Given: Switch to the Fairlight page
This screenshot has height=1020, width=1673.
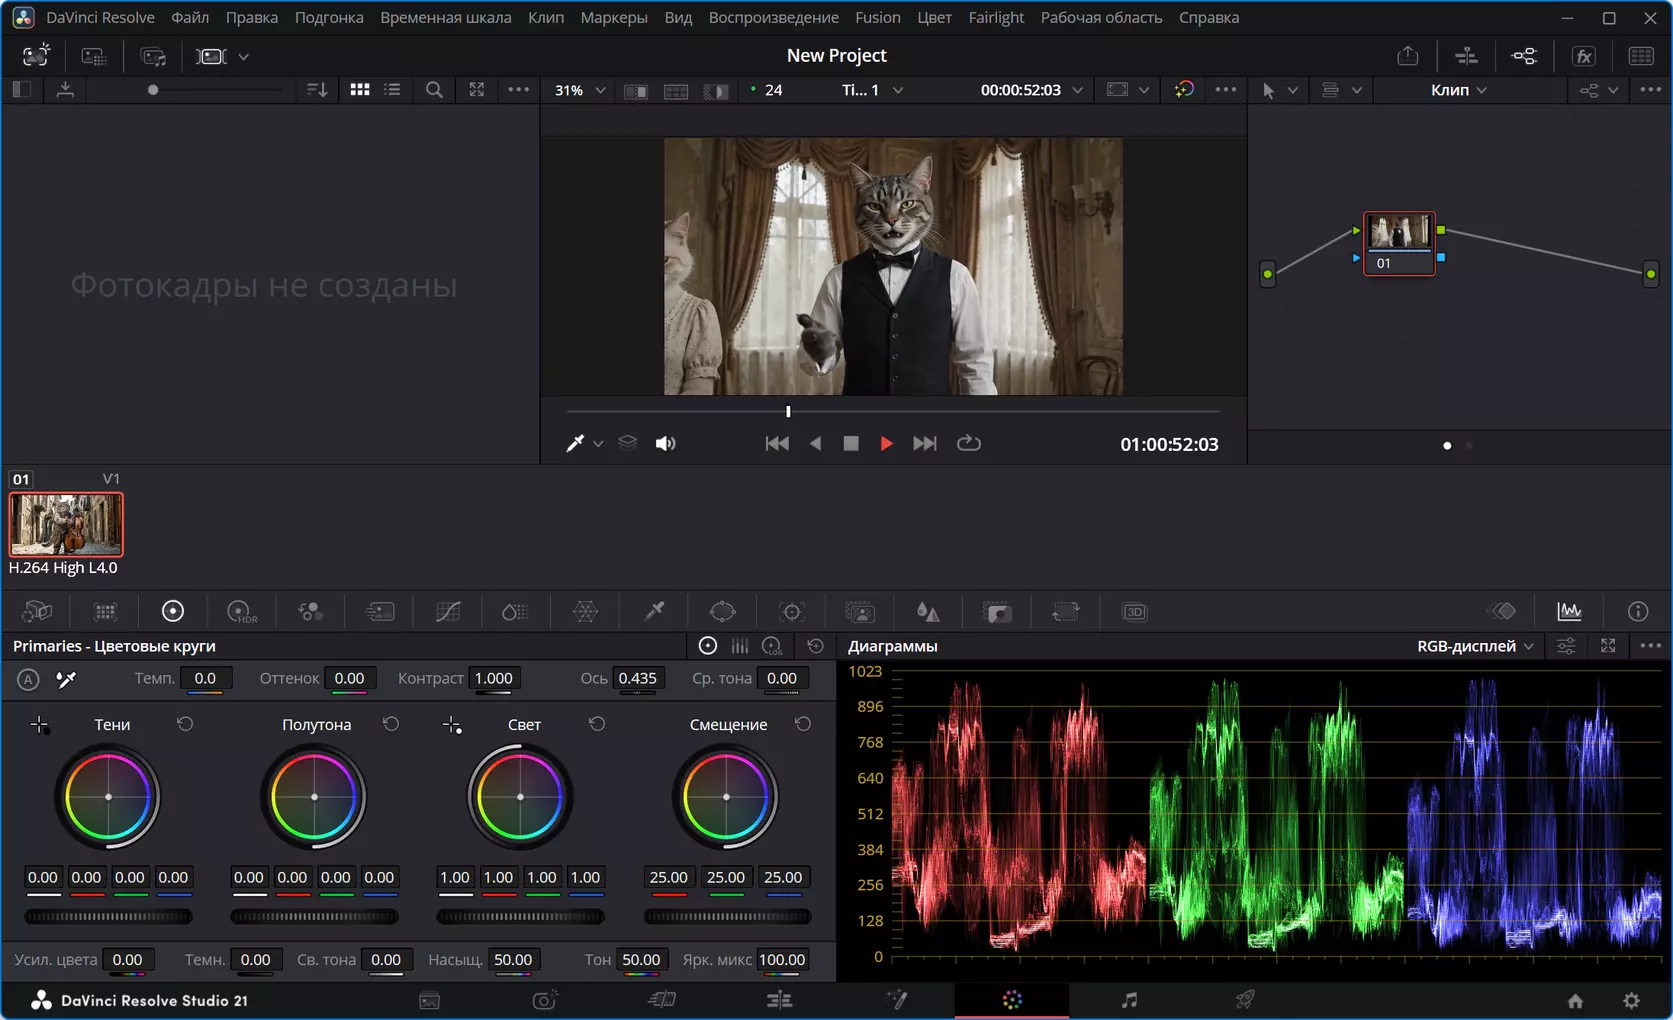Looking at the screenshot, I should pos(1129,1000).
